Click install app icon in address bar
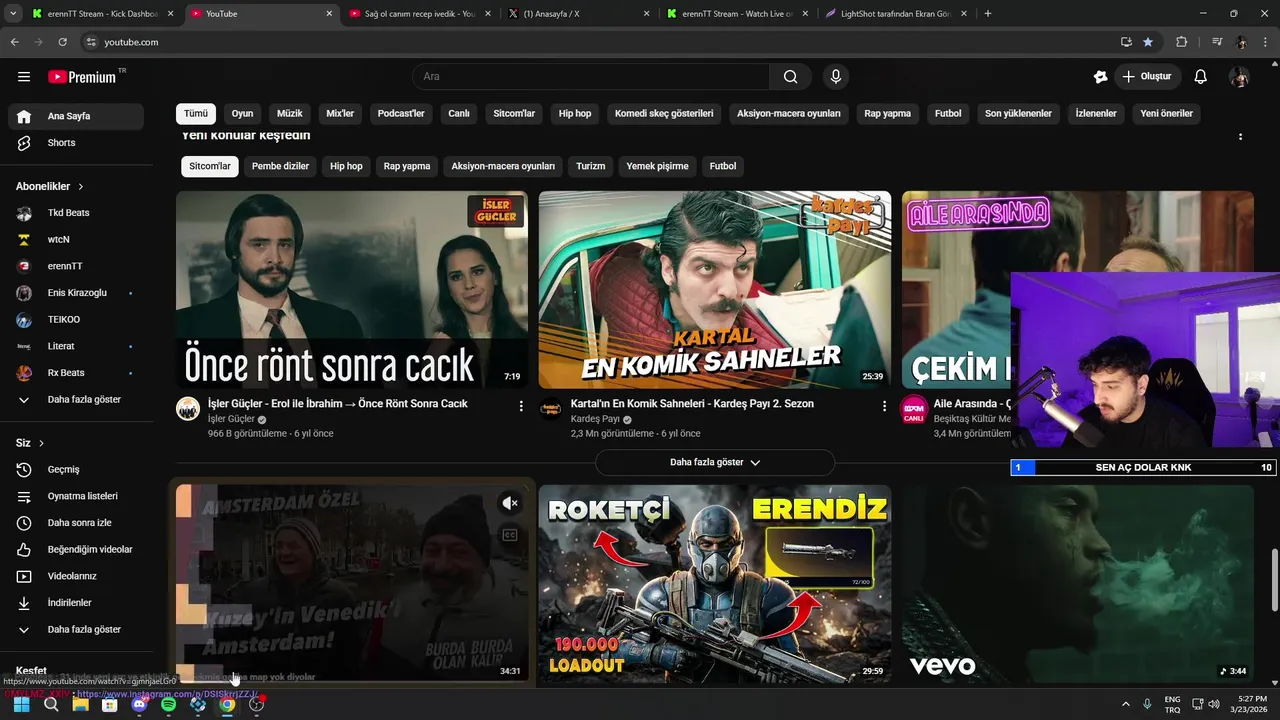The width and height of the screenshot is (1280, 720). pyautogui.click(x=1126, y=42)
